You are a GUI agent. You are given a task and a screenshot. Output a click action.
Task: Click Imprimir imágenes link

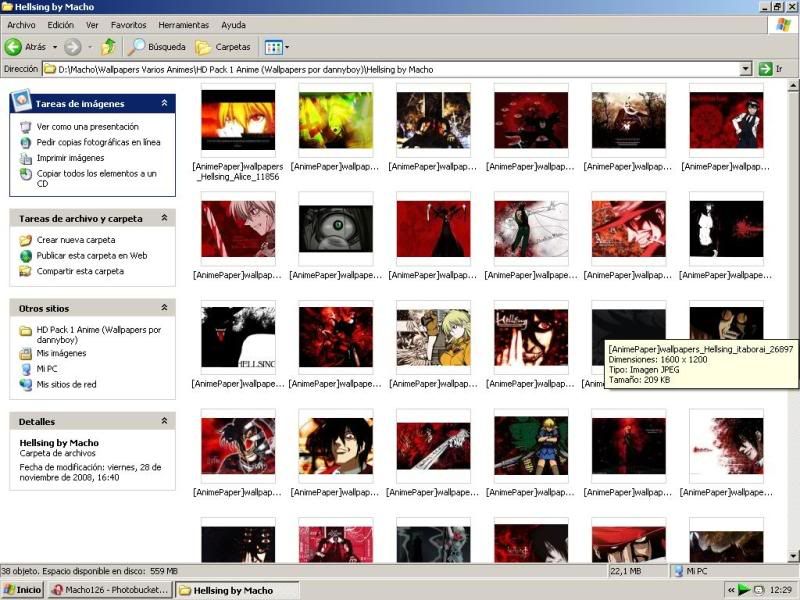pos(70,158)
